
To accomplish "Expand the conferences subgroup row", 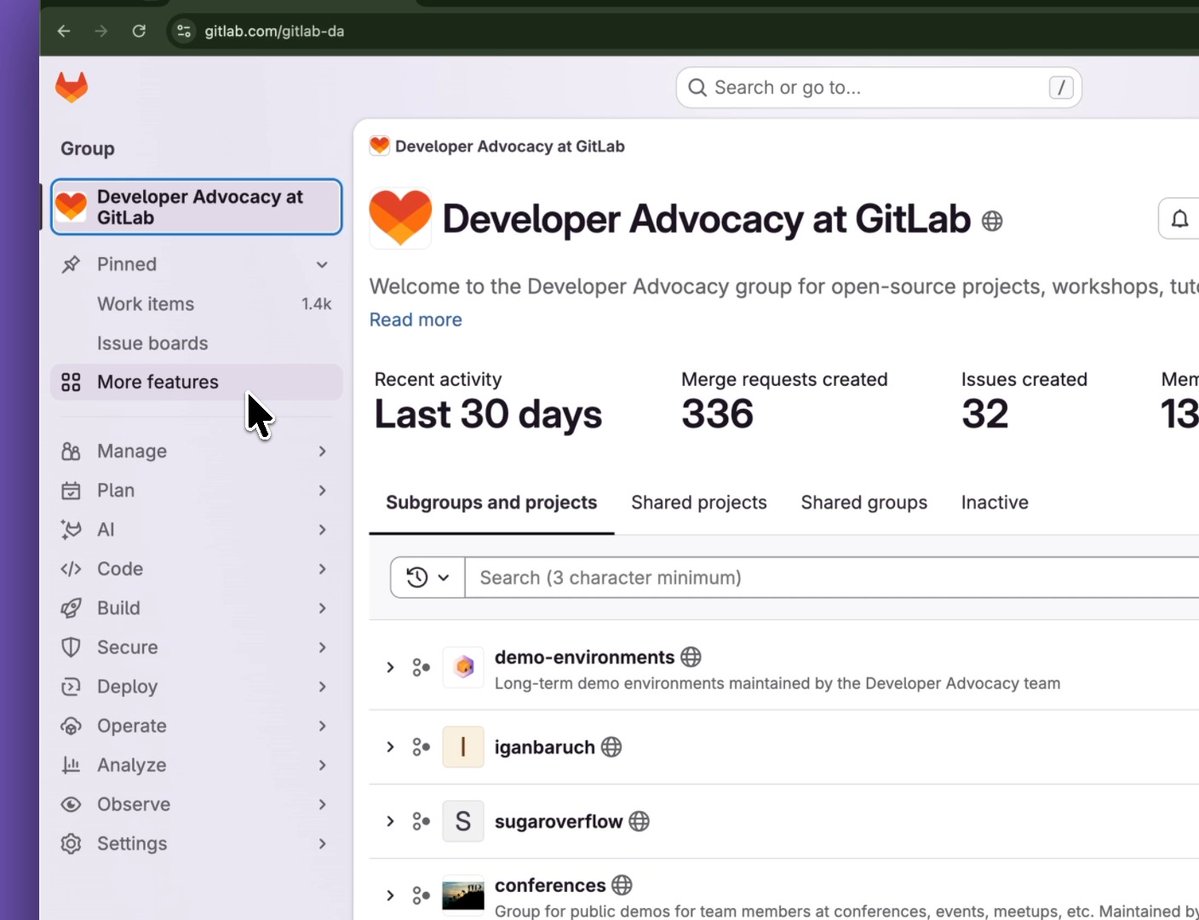I will (x=390, y=895).
